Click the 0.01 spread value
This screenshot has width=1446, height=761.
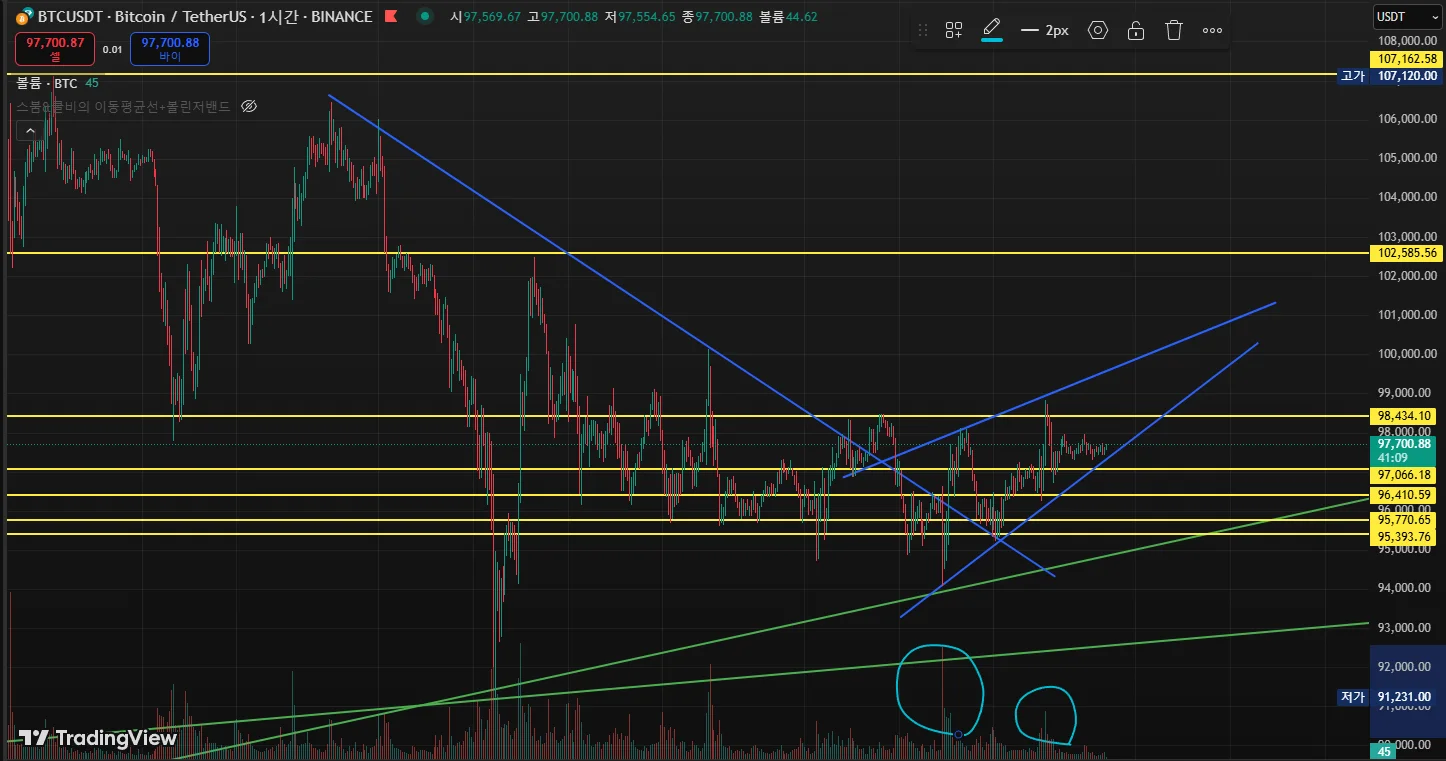click(113, 49)
